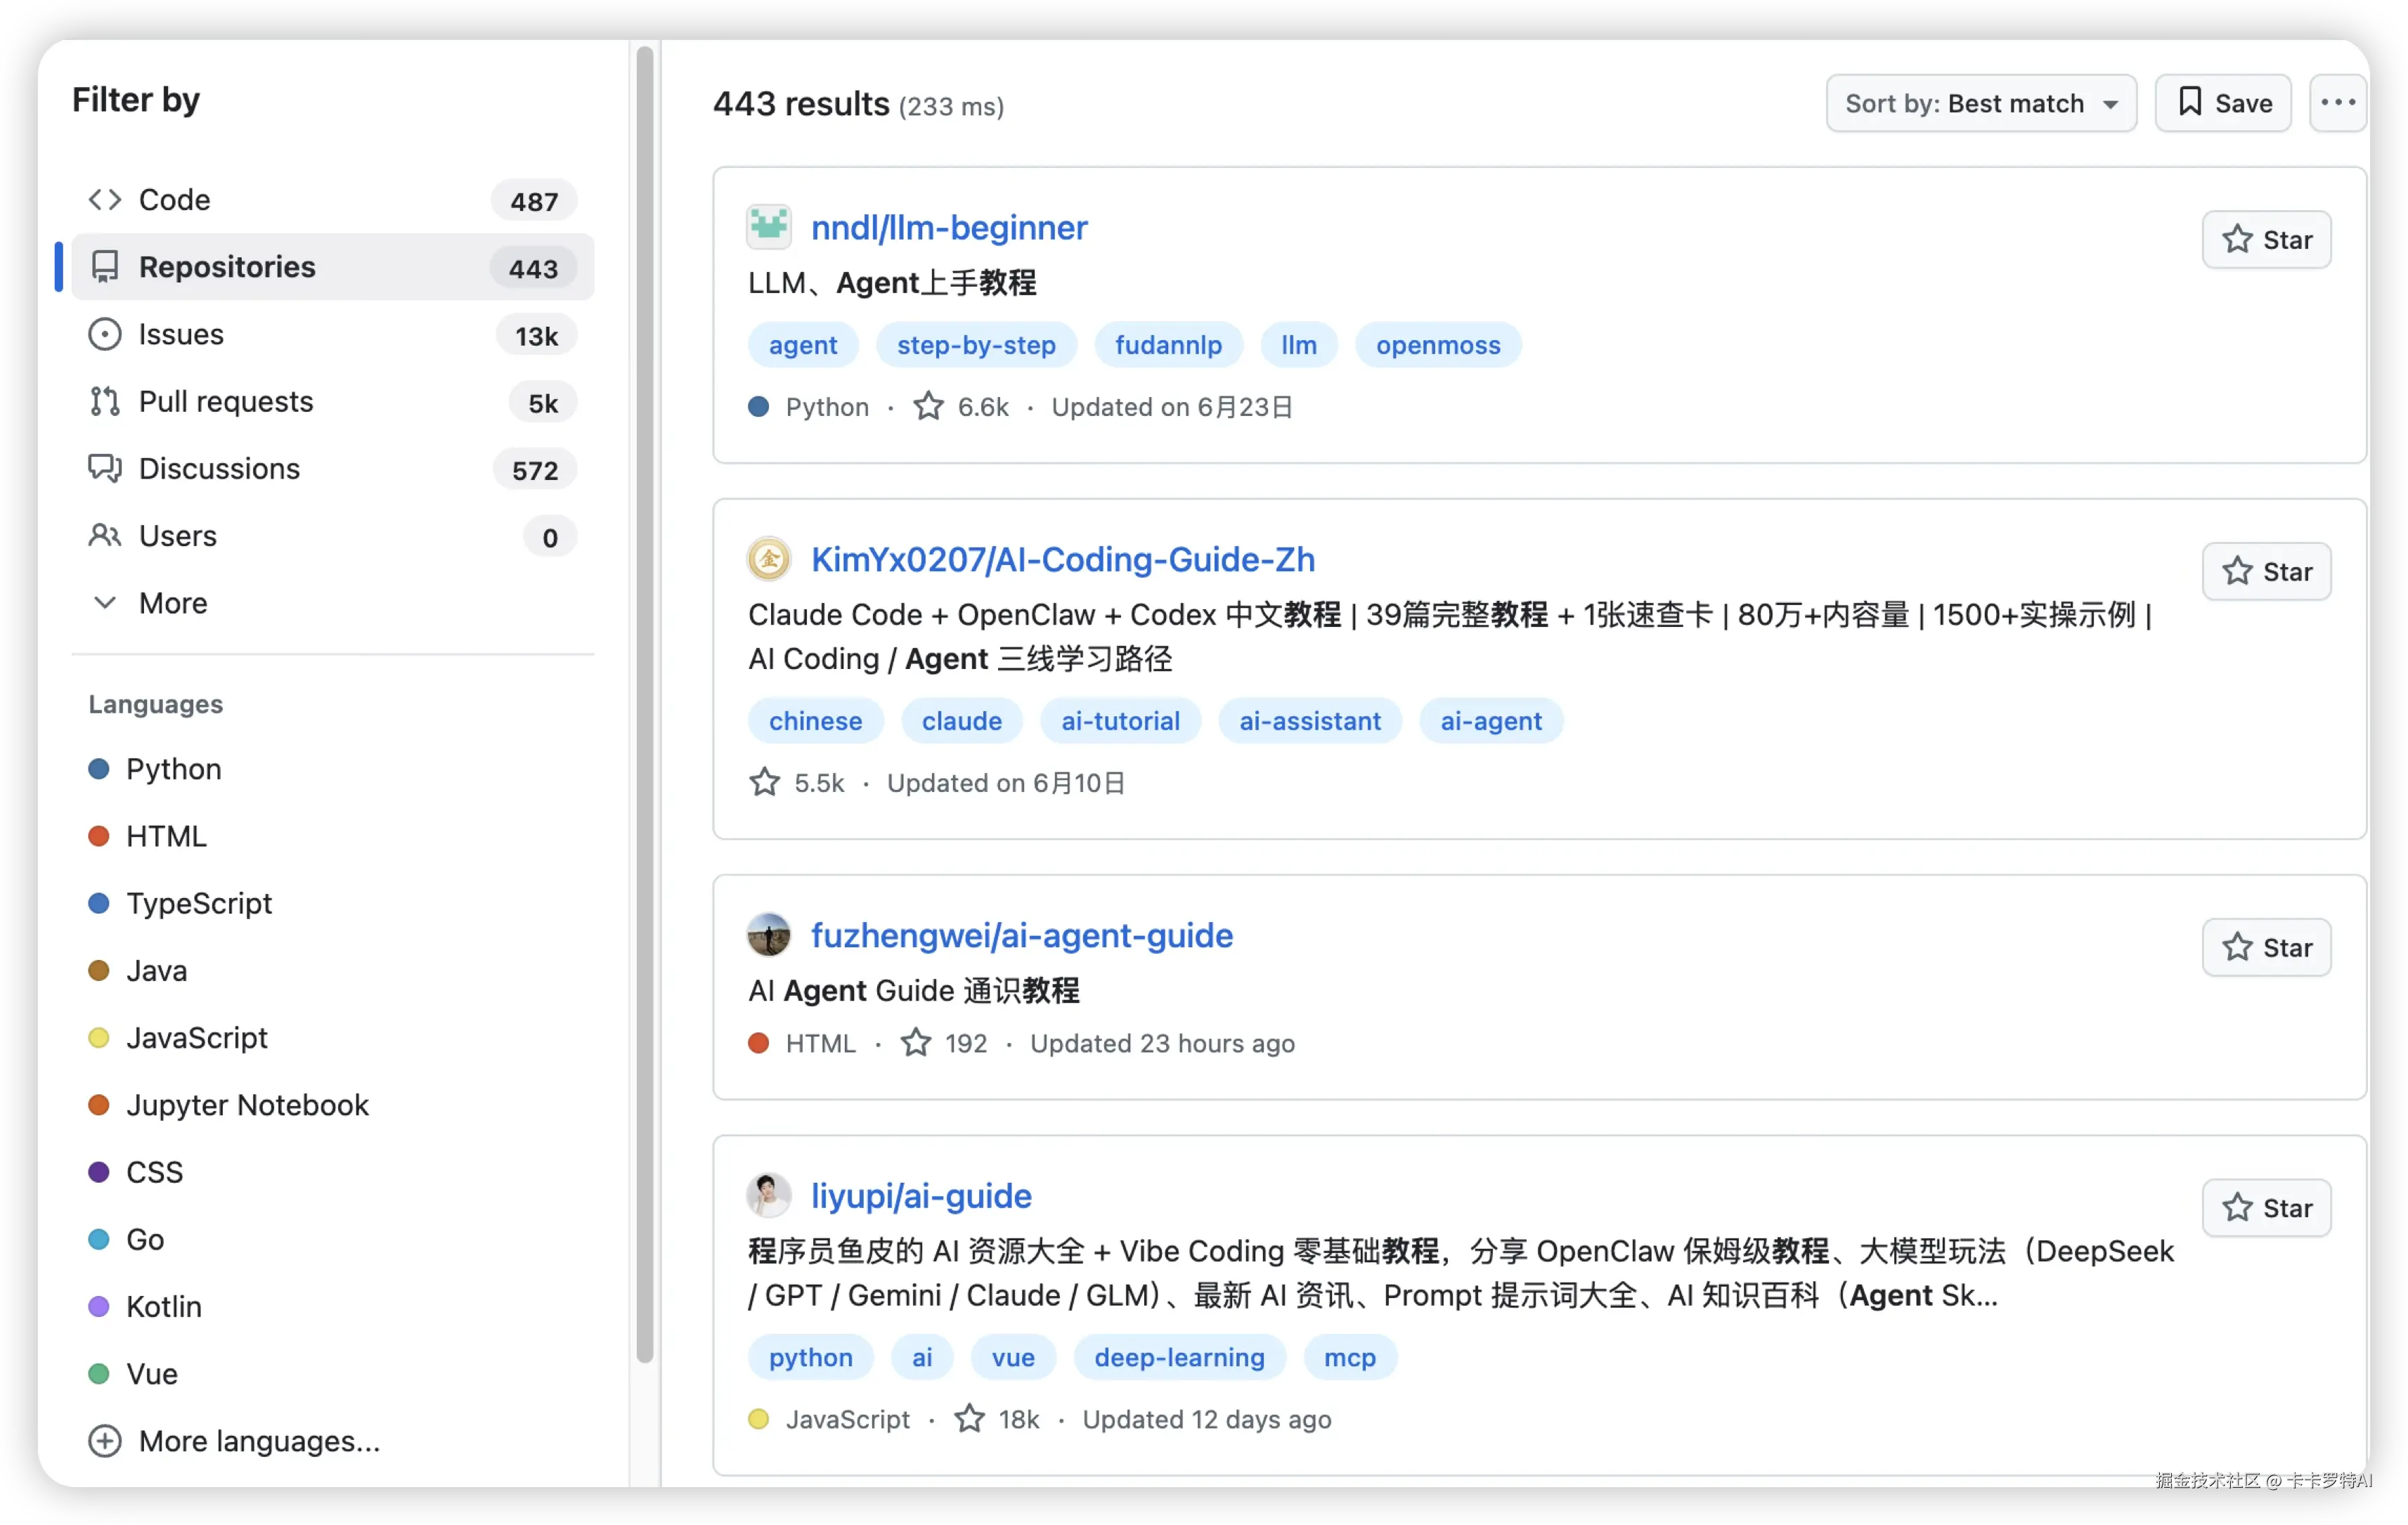
Task: Click KimYx0207 avatar icon
Action: coord(769,559)
